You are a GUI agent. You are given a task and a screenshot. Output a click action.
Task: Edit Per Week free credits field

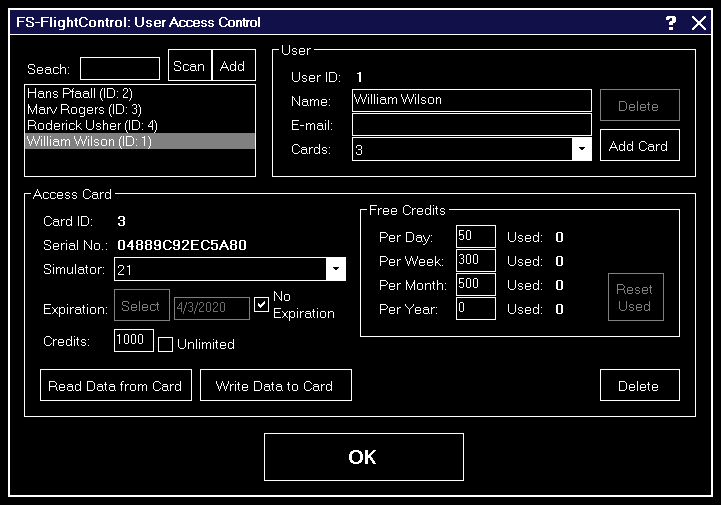(476, 260)
